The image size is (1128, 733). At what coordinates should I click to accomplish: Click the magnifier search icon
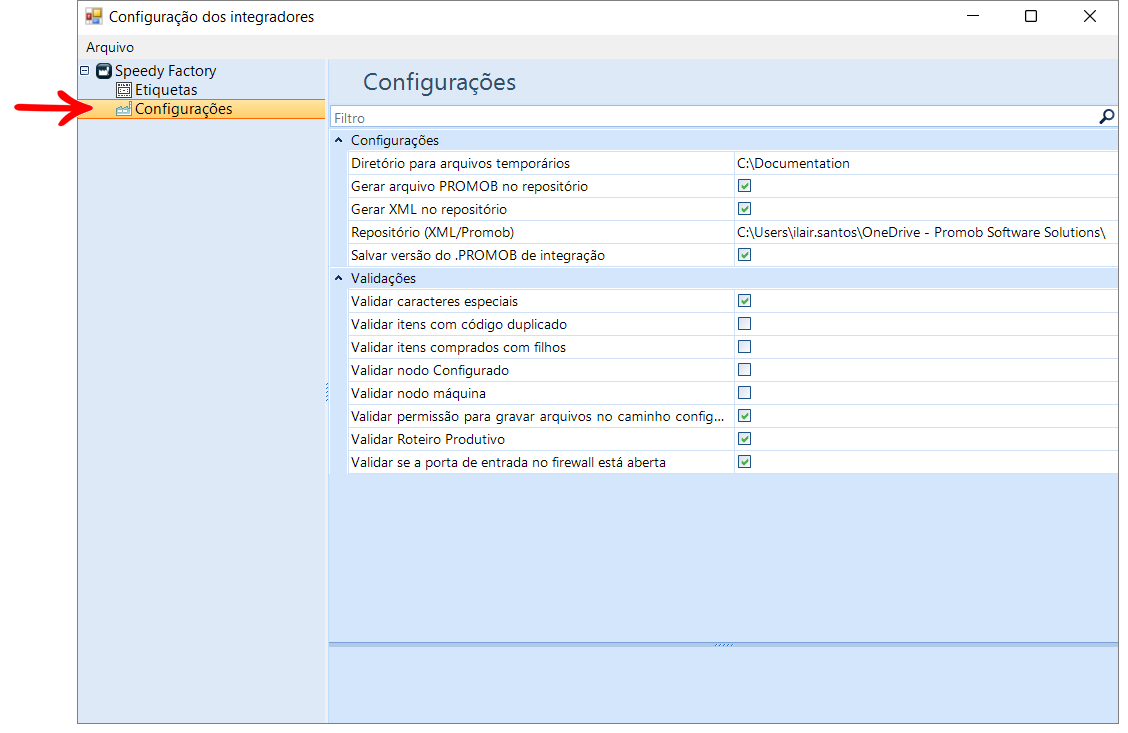click(x=1106, y=117)
